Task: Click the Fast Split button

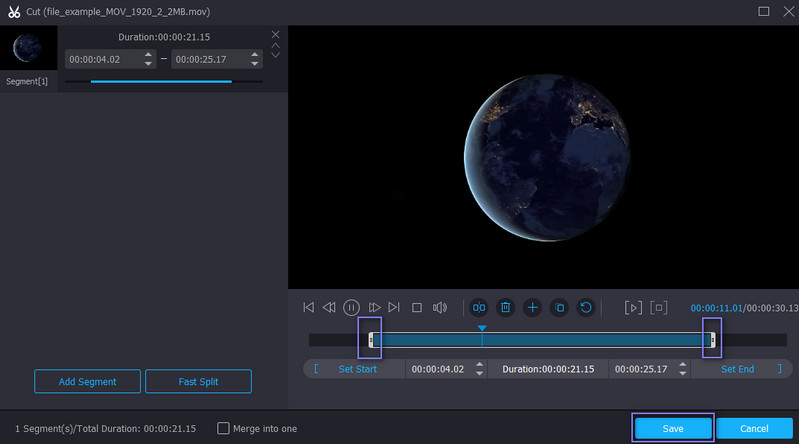Action: (x=198, y=381)
